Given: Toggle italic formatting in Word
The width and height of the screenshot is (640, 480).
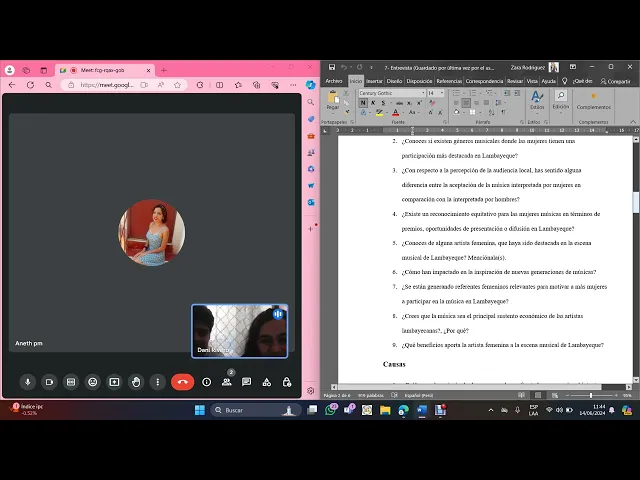Looking at the screenshot, I should coord(373,103).
